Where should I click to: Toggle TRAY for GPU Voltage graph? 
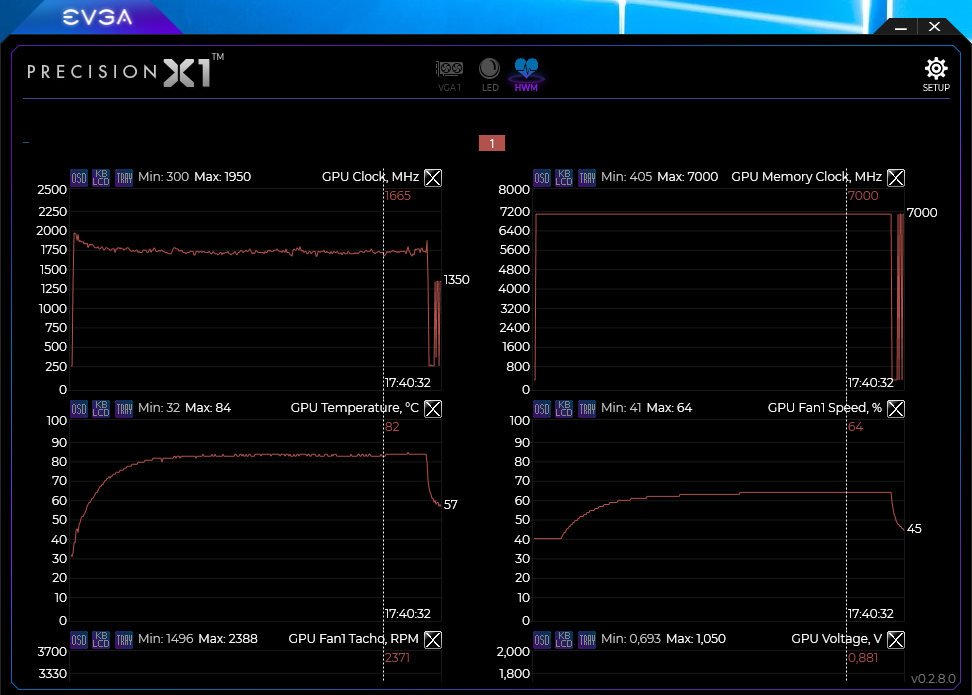tap(587, 639)
